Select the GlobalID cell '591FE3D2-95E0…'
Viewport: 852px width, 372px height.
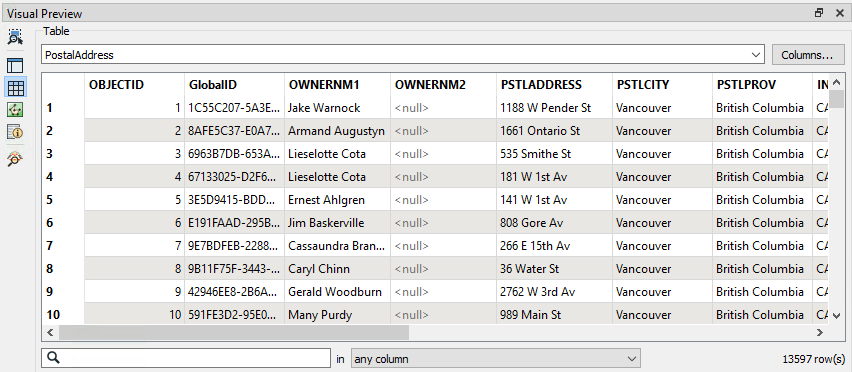click(x=235, y=314)
